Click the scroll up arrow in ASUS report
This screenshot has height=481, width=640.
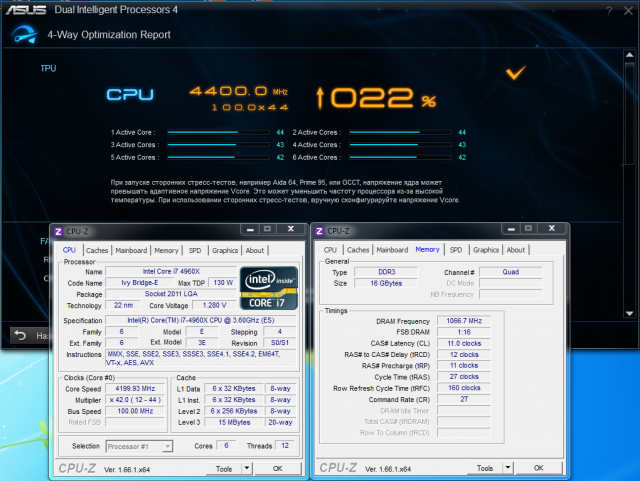(629, 55)
